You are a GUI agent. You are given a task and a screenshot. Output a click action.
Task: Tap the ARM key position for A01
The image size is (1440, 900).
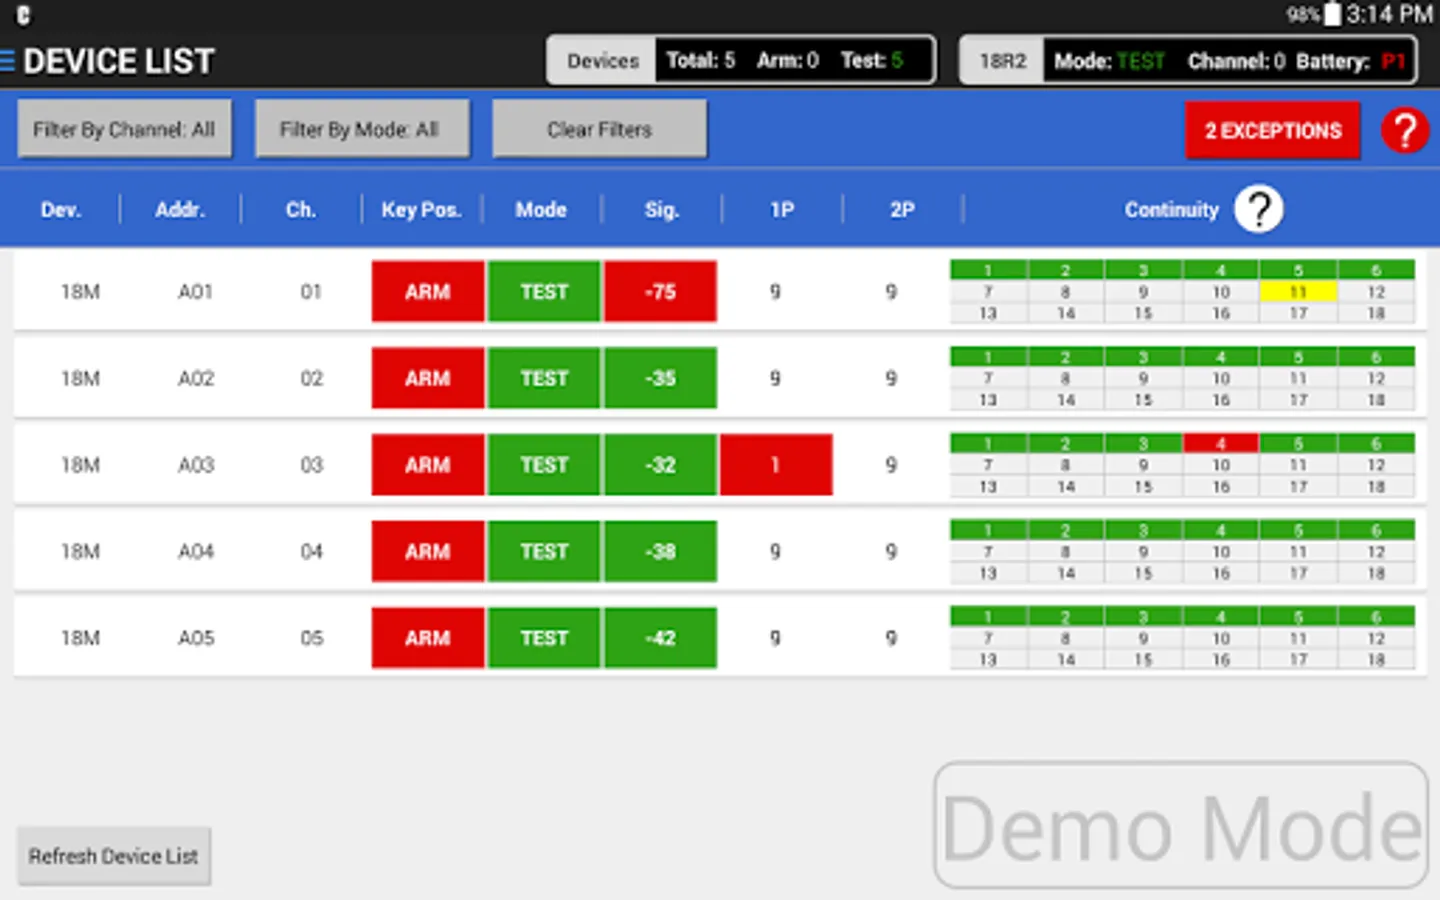(428, 291)
